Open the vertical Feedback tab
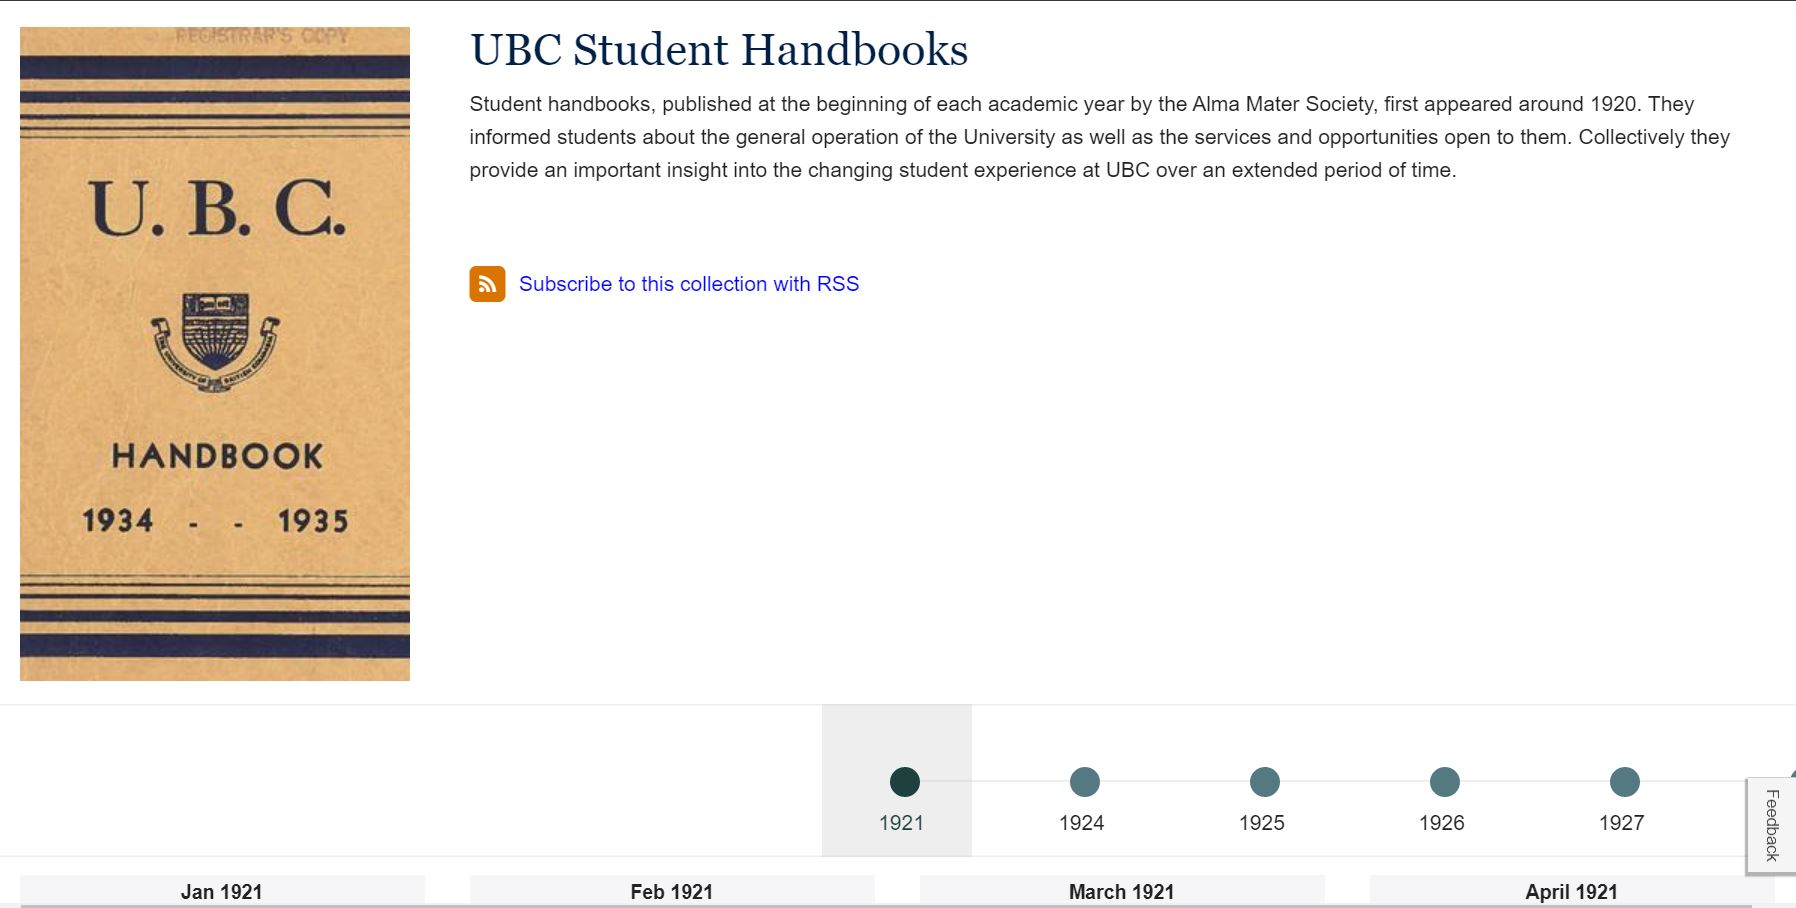1796x908 pixels. click(1771, 825)
